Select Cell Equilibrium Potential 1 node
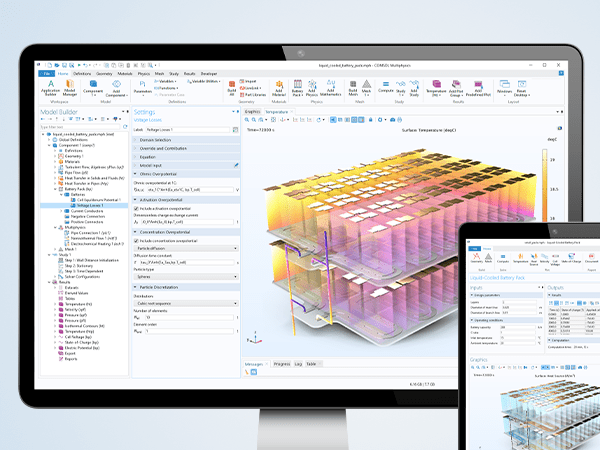The image size is (600, 450). coord(96,200)
